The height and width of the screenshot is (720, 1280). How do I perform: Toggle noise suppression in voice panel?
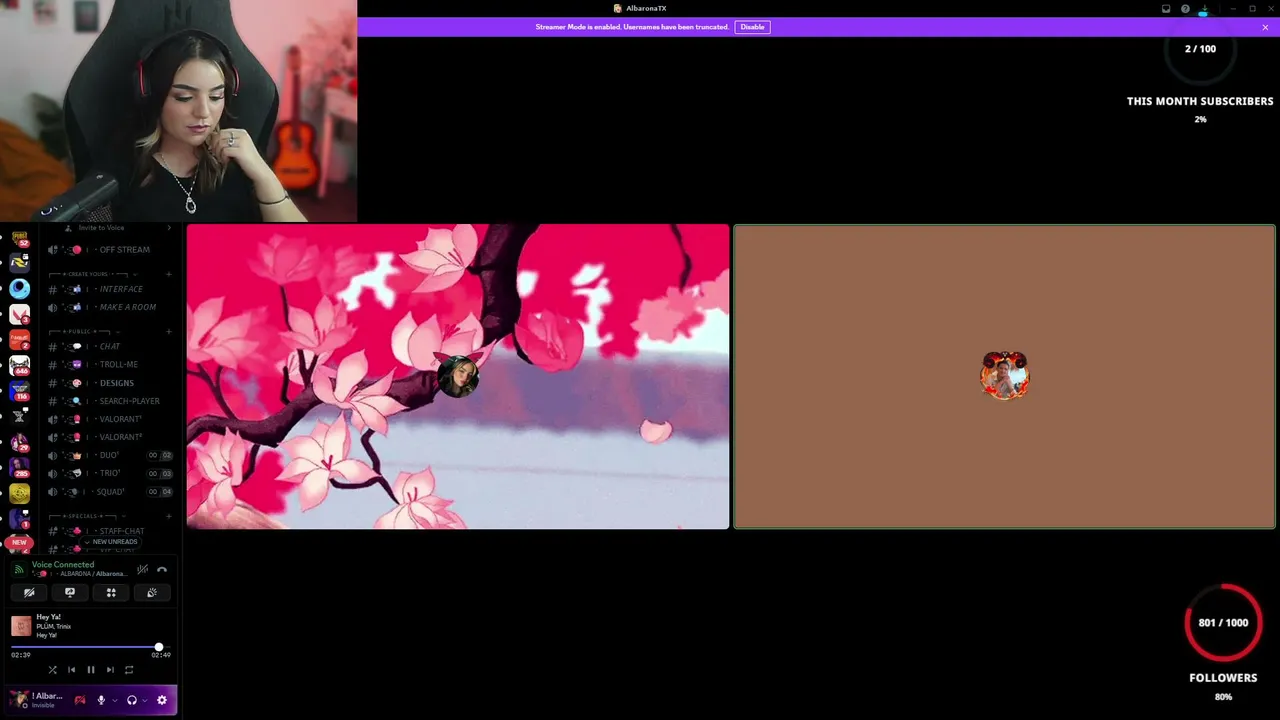pos(143,569)
